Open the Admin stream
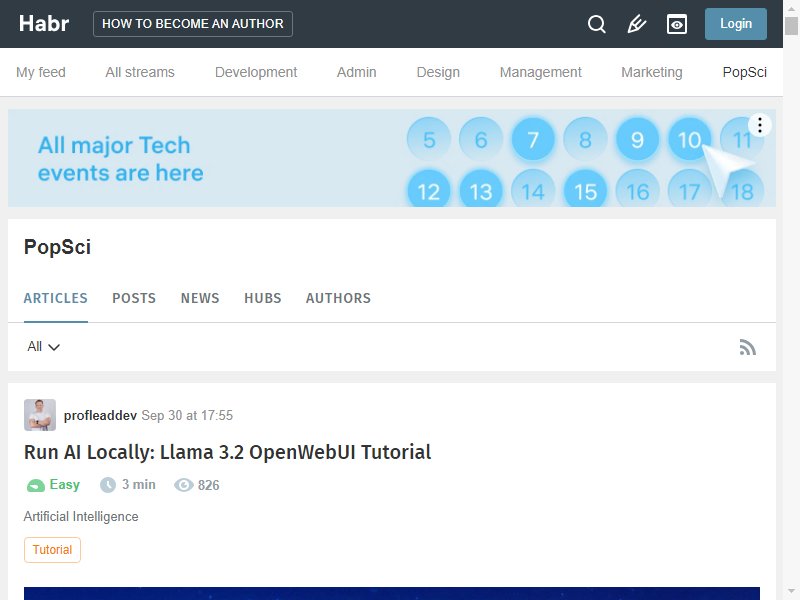Viewport: 800px width, 600px height. tap(357, 72)
